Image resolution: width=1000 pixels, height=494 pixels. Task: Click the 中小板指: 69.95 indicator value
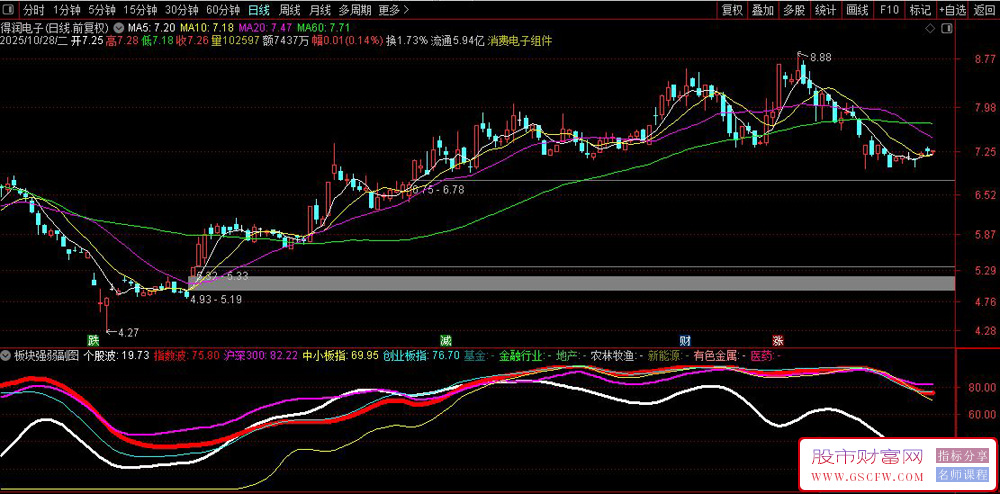point(340,356)
